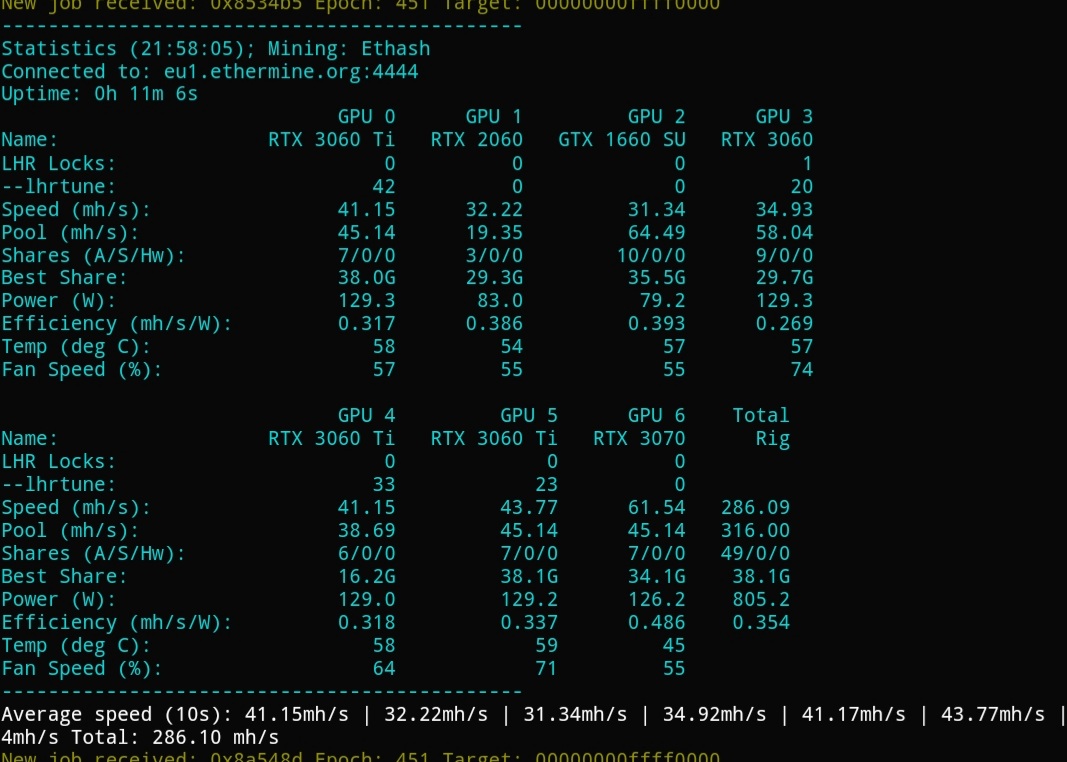1067x762 pixels.
Task: Click the total rig speed 286.09
Action: click(755, 508)
